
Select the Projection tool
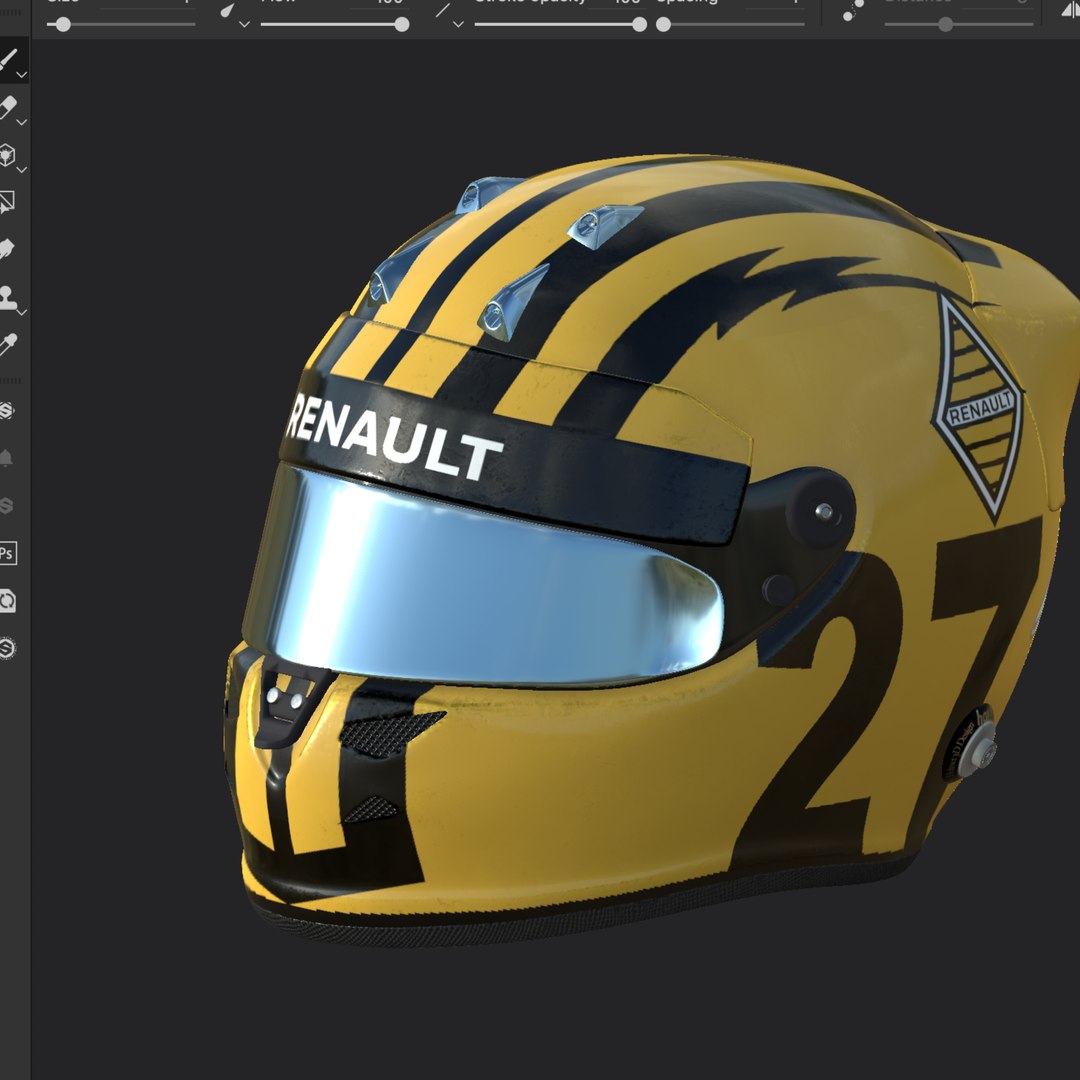(x=7, y=154)
